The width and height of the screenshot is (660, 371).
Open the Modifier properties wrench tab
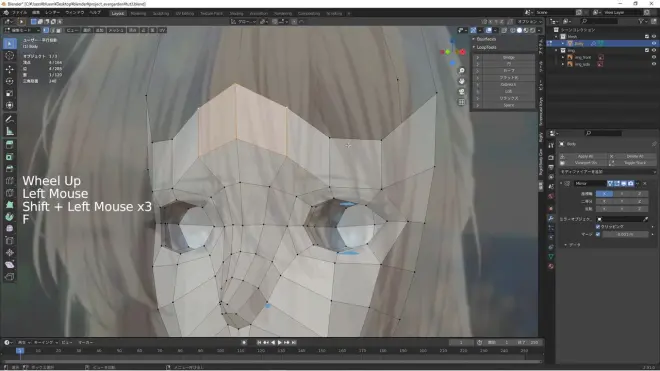click(x=551, y=218)
